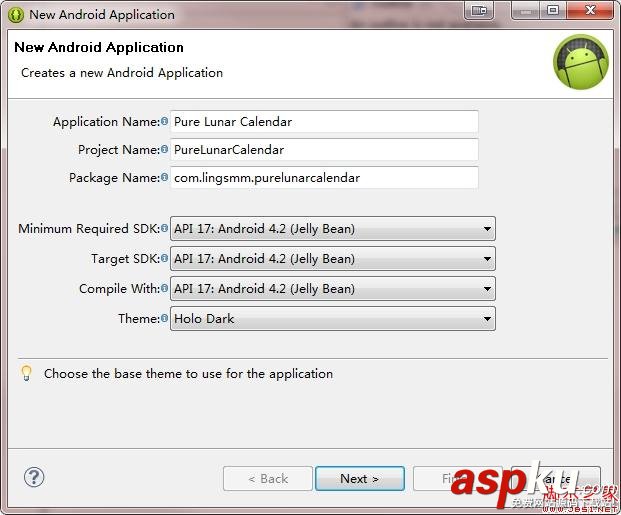Maximize the New Android Application window
The height and width of the screenshot is (515, 621).
point(553,10)
